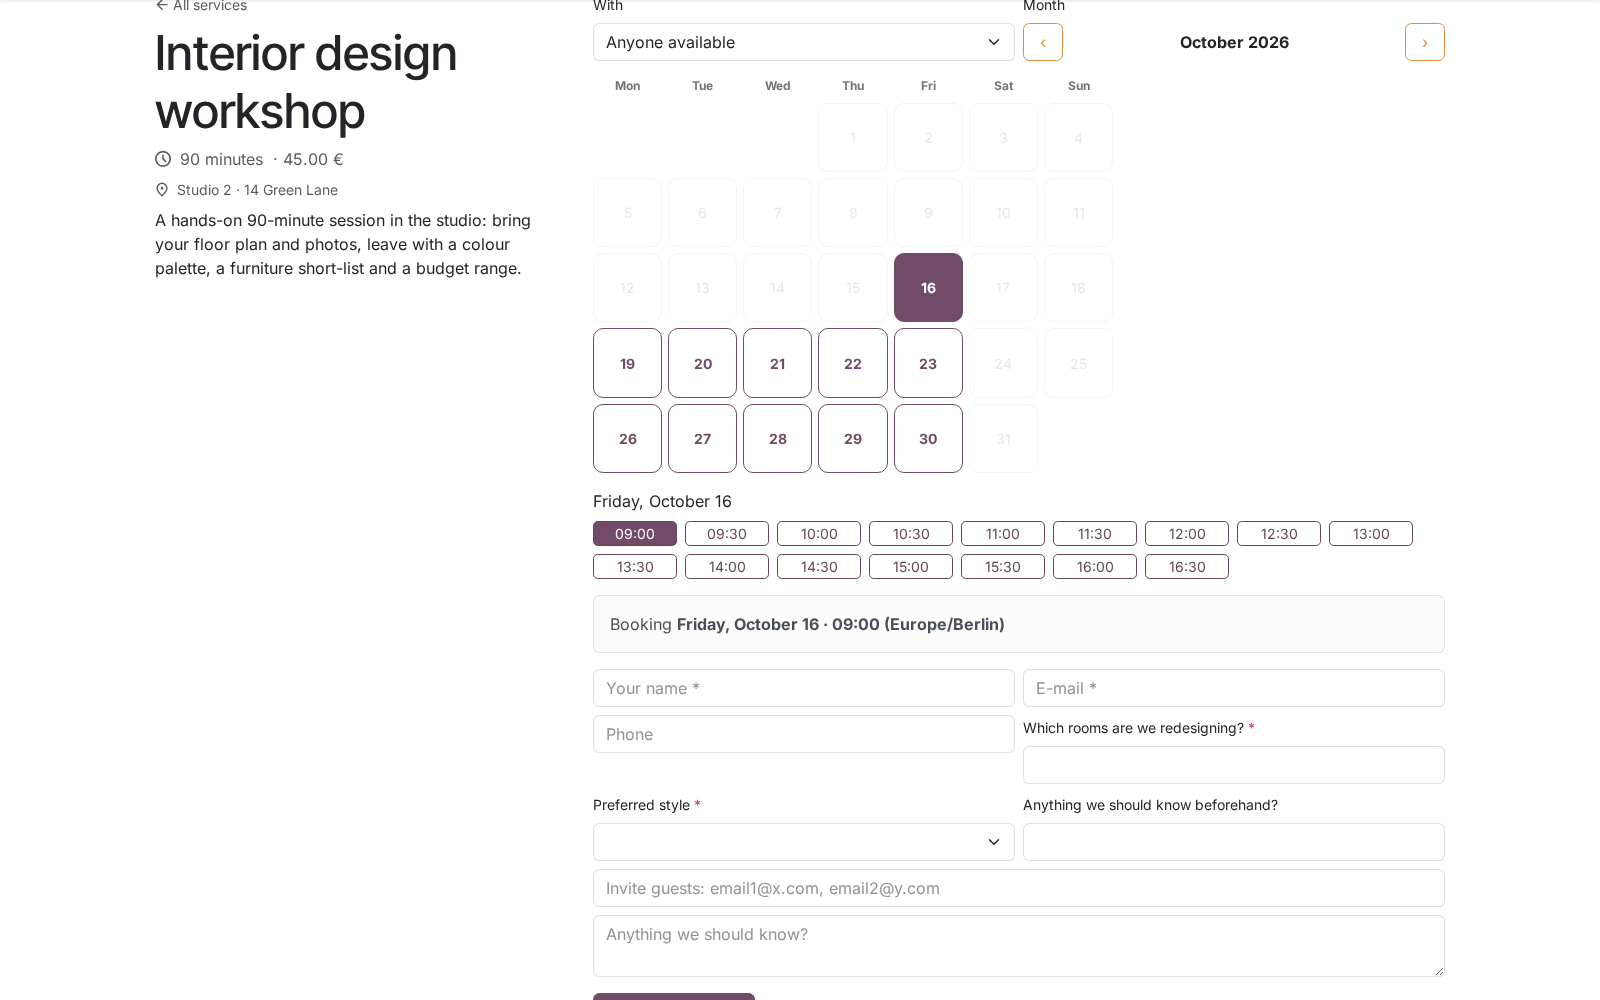The height and width of the screenshot is (1000, 1600).
Task: Select October 26 on calendar
Action: coord(627,438)
